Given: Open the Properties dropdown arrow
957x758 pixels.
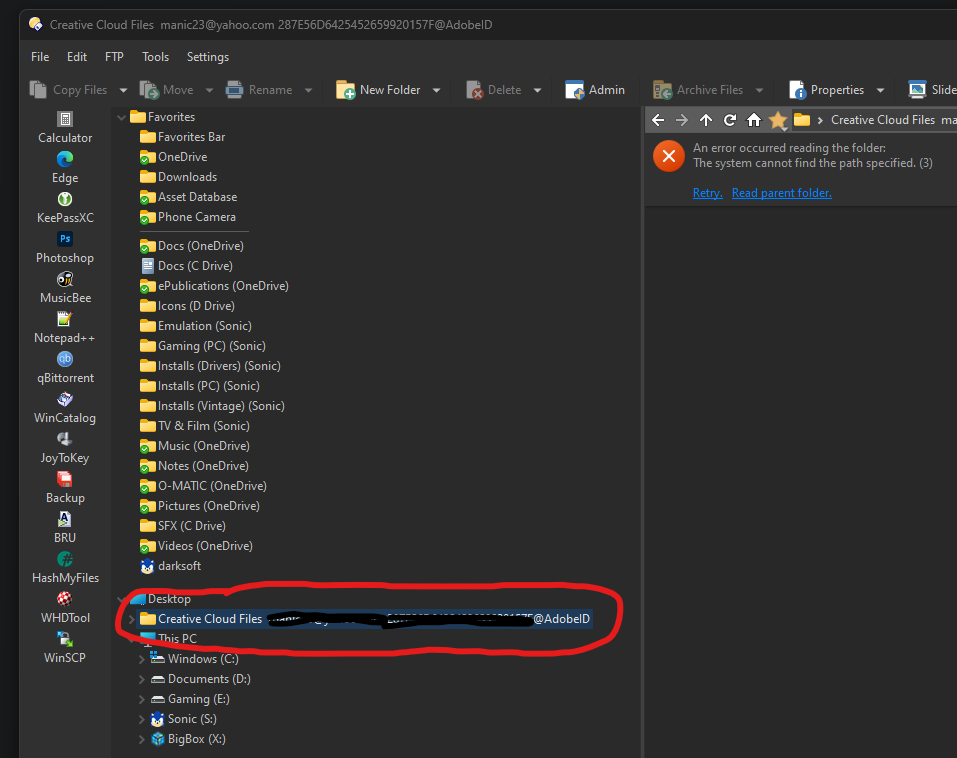Looking at the screenshot, I should click(880, 90).
